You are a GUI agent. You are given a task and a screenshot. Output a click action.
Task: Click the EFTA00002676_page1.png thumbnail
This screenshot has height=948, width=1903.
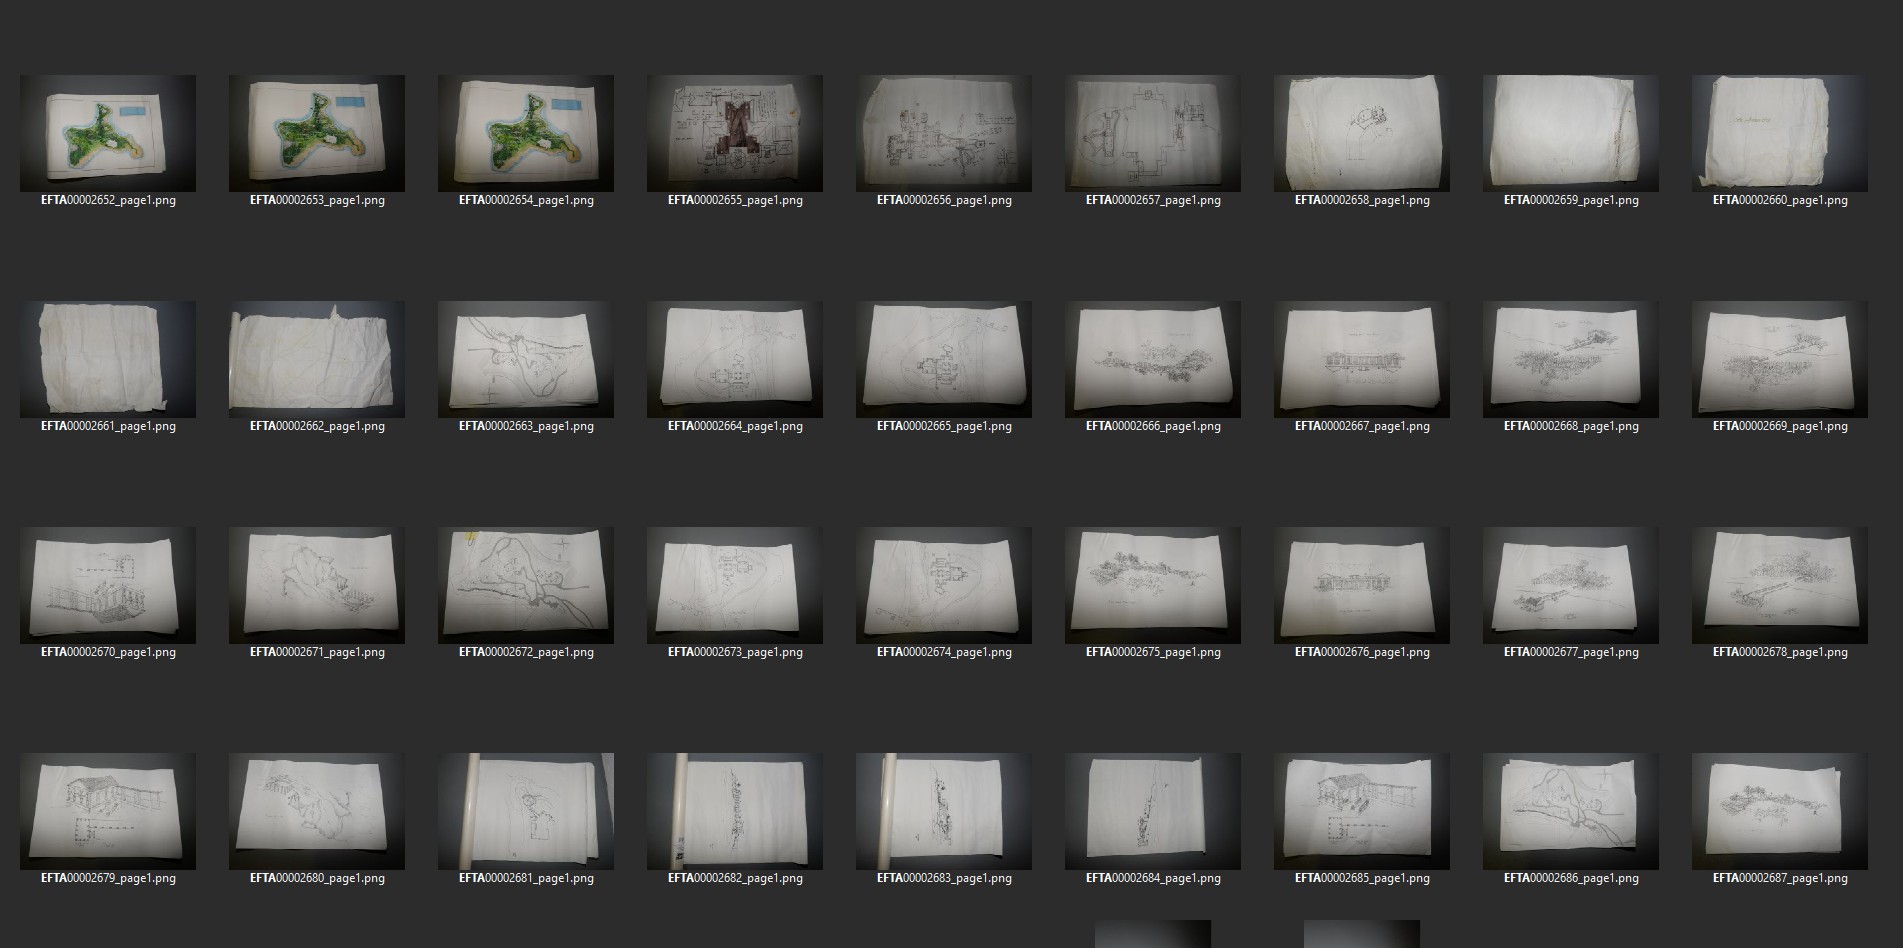1362,585
